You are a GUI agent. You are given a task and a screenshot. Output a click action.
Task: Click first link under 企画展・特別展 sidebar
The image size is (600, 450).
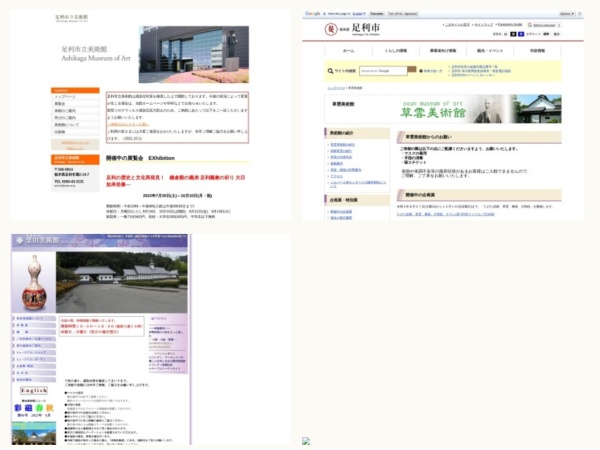pyautogui.click(x=341, y=212)
